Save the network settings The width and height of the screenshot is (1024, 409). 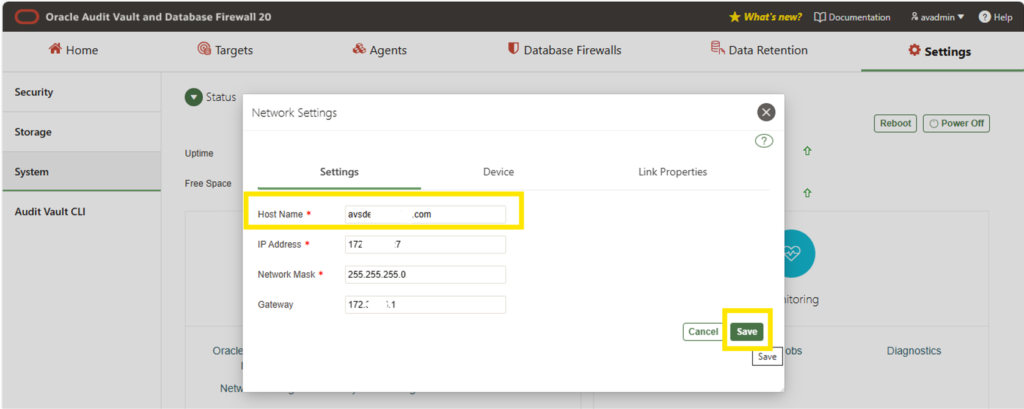746,332
